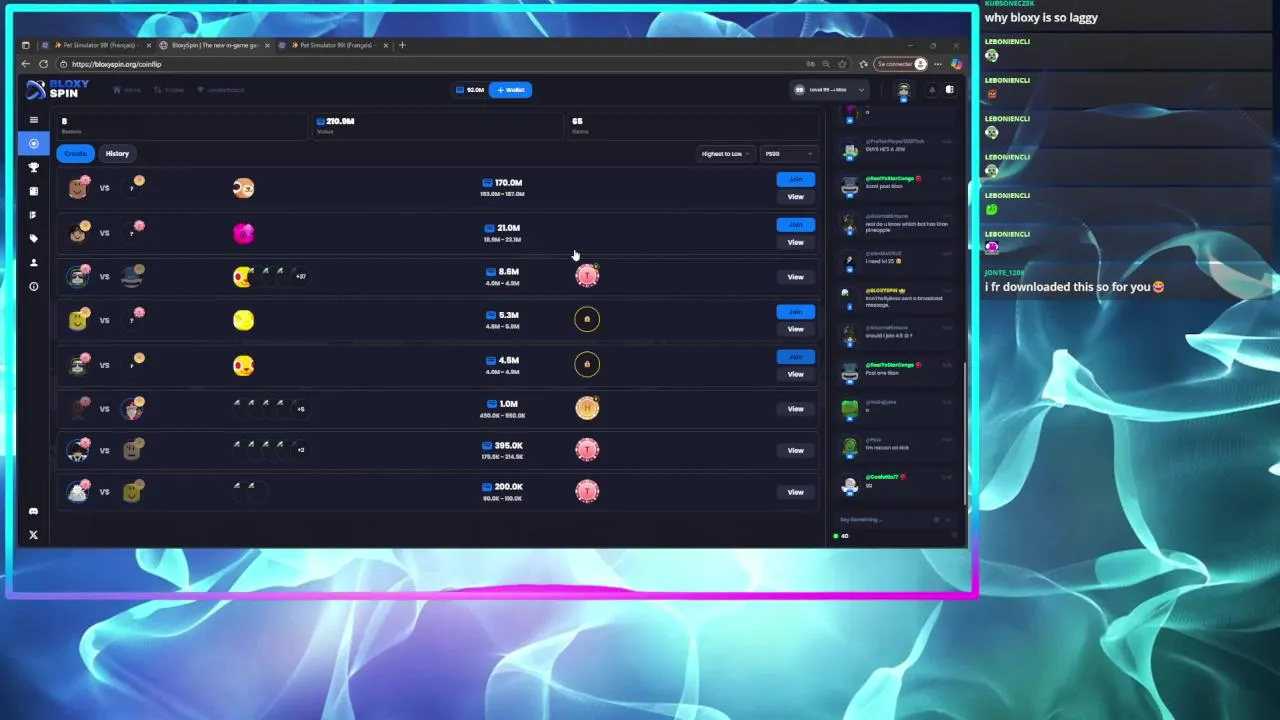Join the 170.0M coinflip game
Screen dimensions: 1280x720
pos(795,180)
